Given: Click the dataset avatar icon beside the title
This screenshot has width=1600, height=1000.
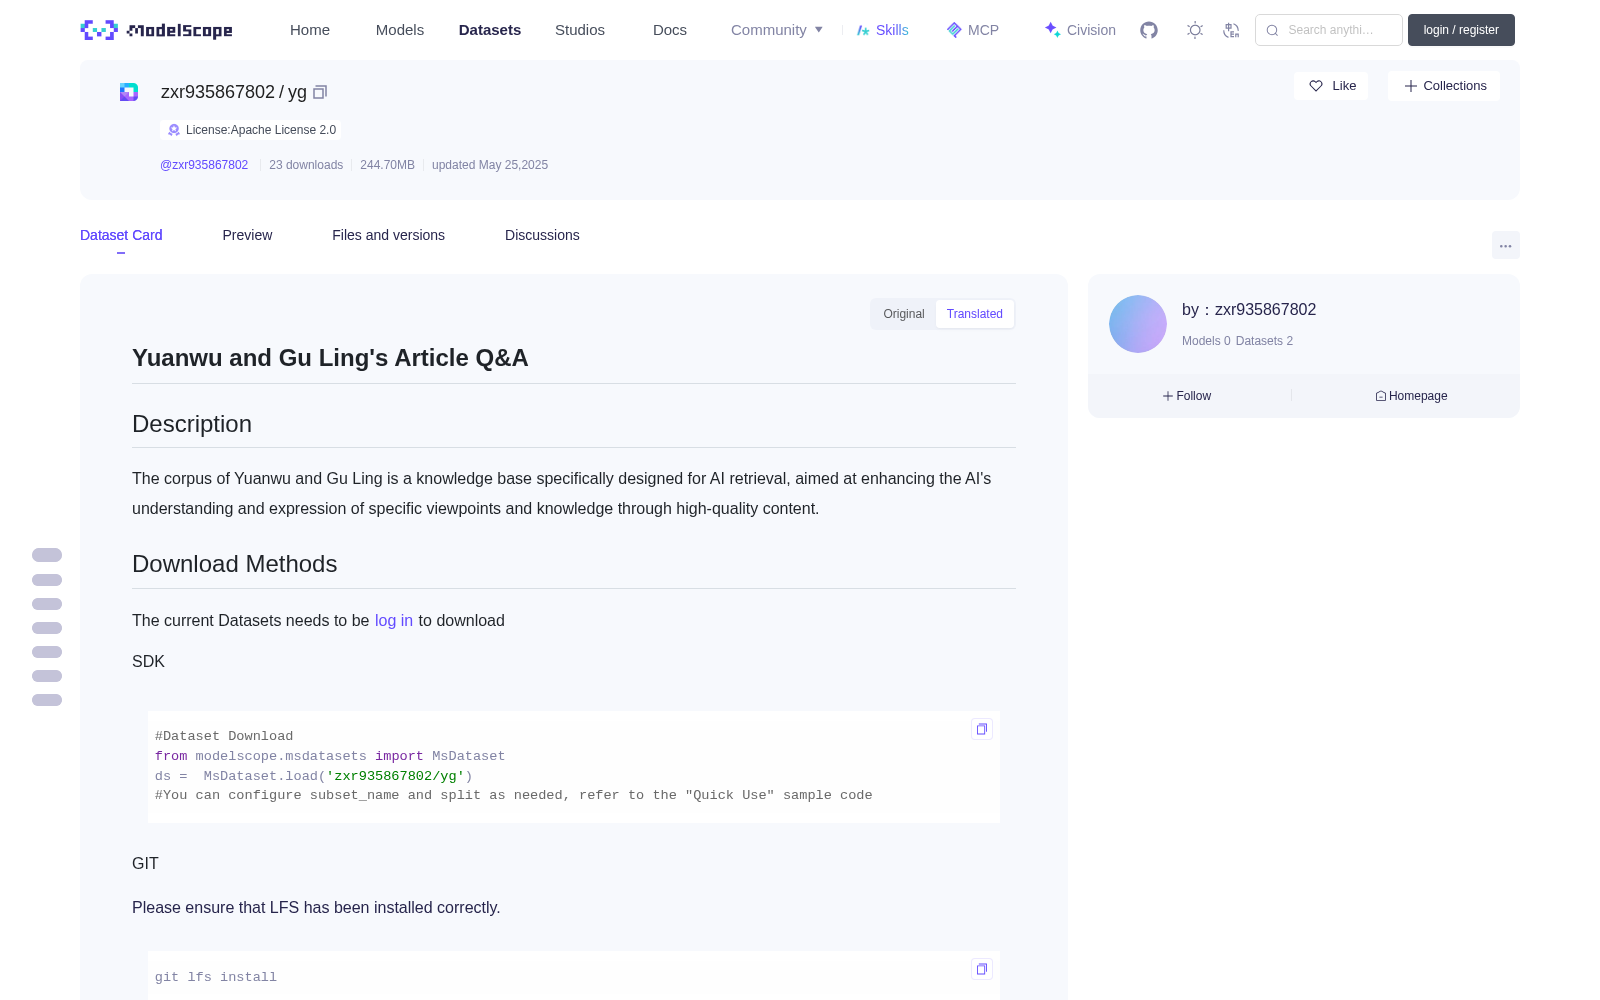Looking at the screenshot, I should tap(129, 92).
